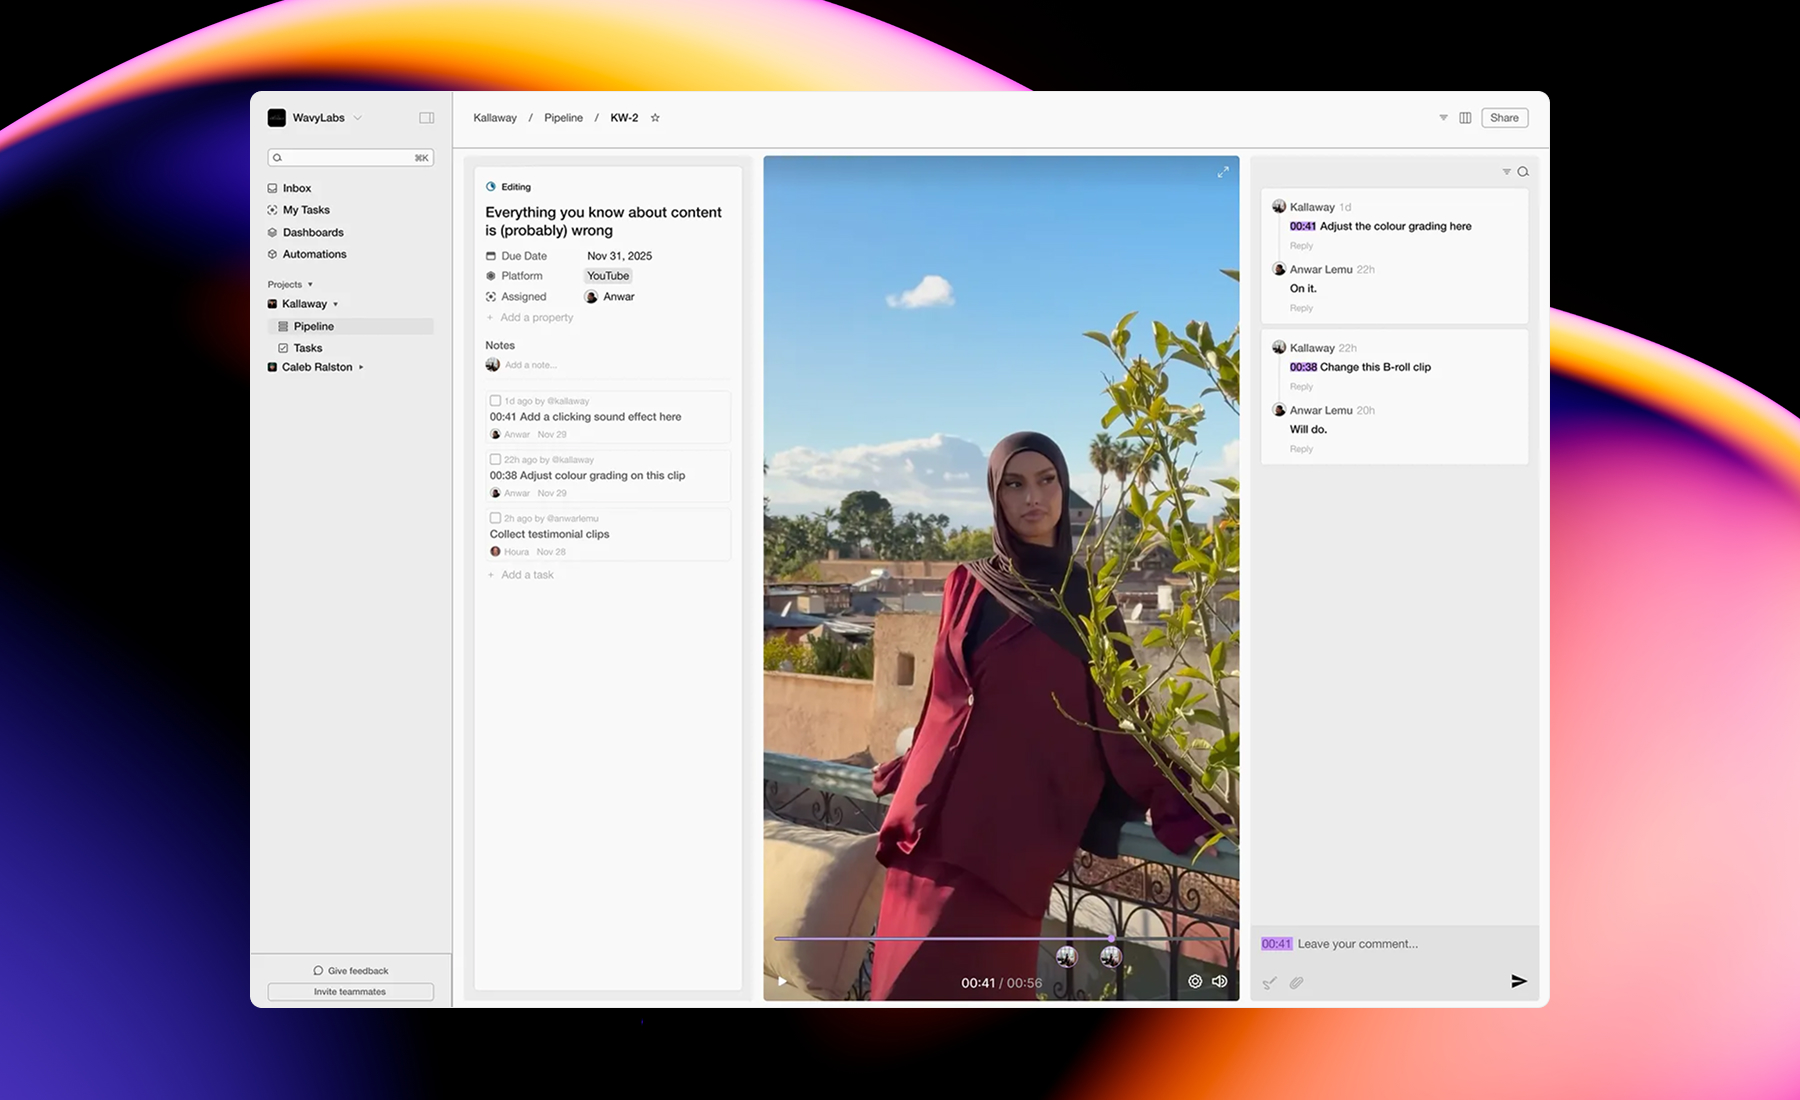The height and width of the screenshot is (1100, 1800).
Task: Mute the video volume
Action: click(1219, 982)
